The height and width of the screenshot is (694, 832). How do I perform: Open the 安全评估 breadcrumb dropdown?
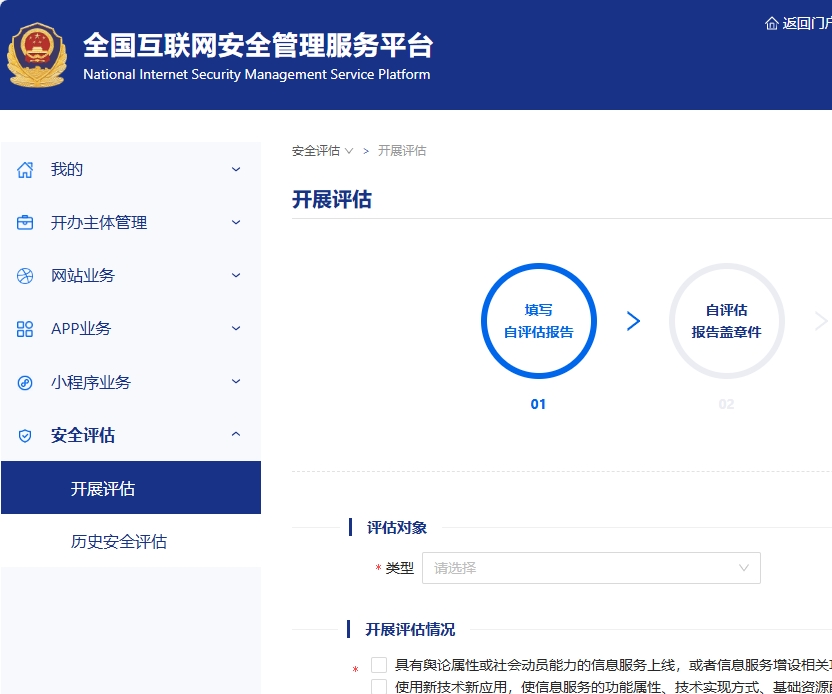tap(322, 151)
